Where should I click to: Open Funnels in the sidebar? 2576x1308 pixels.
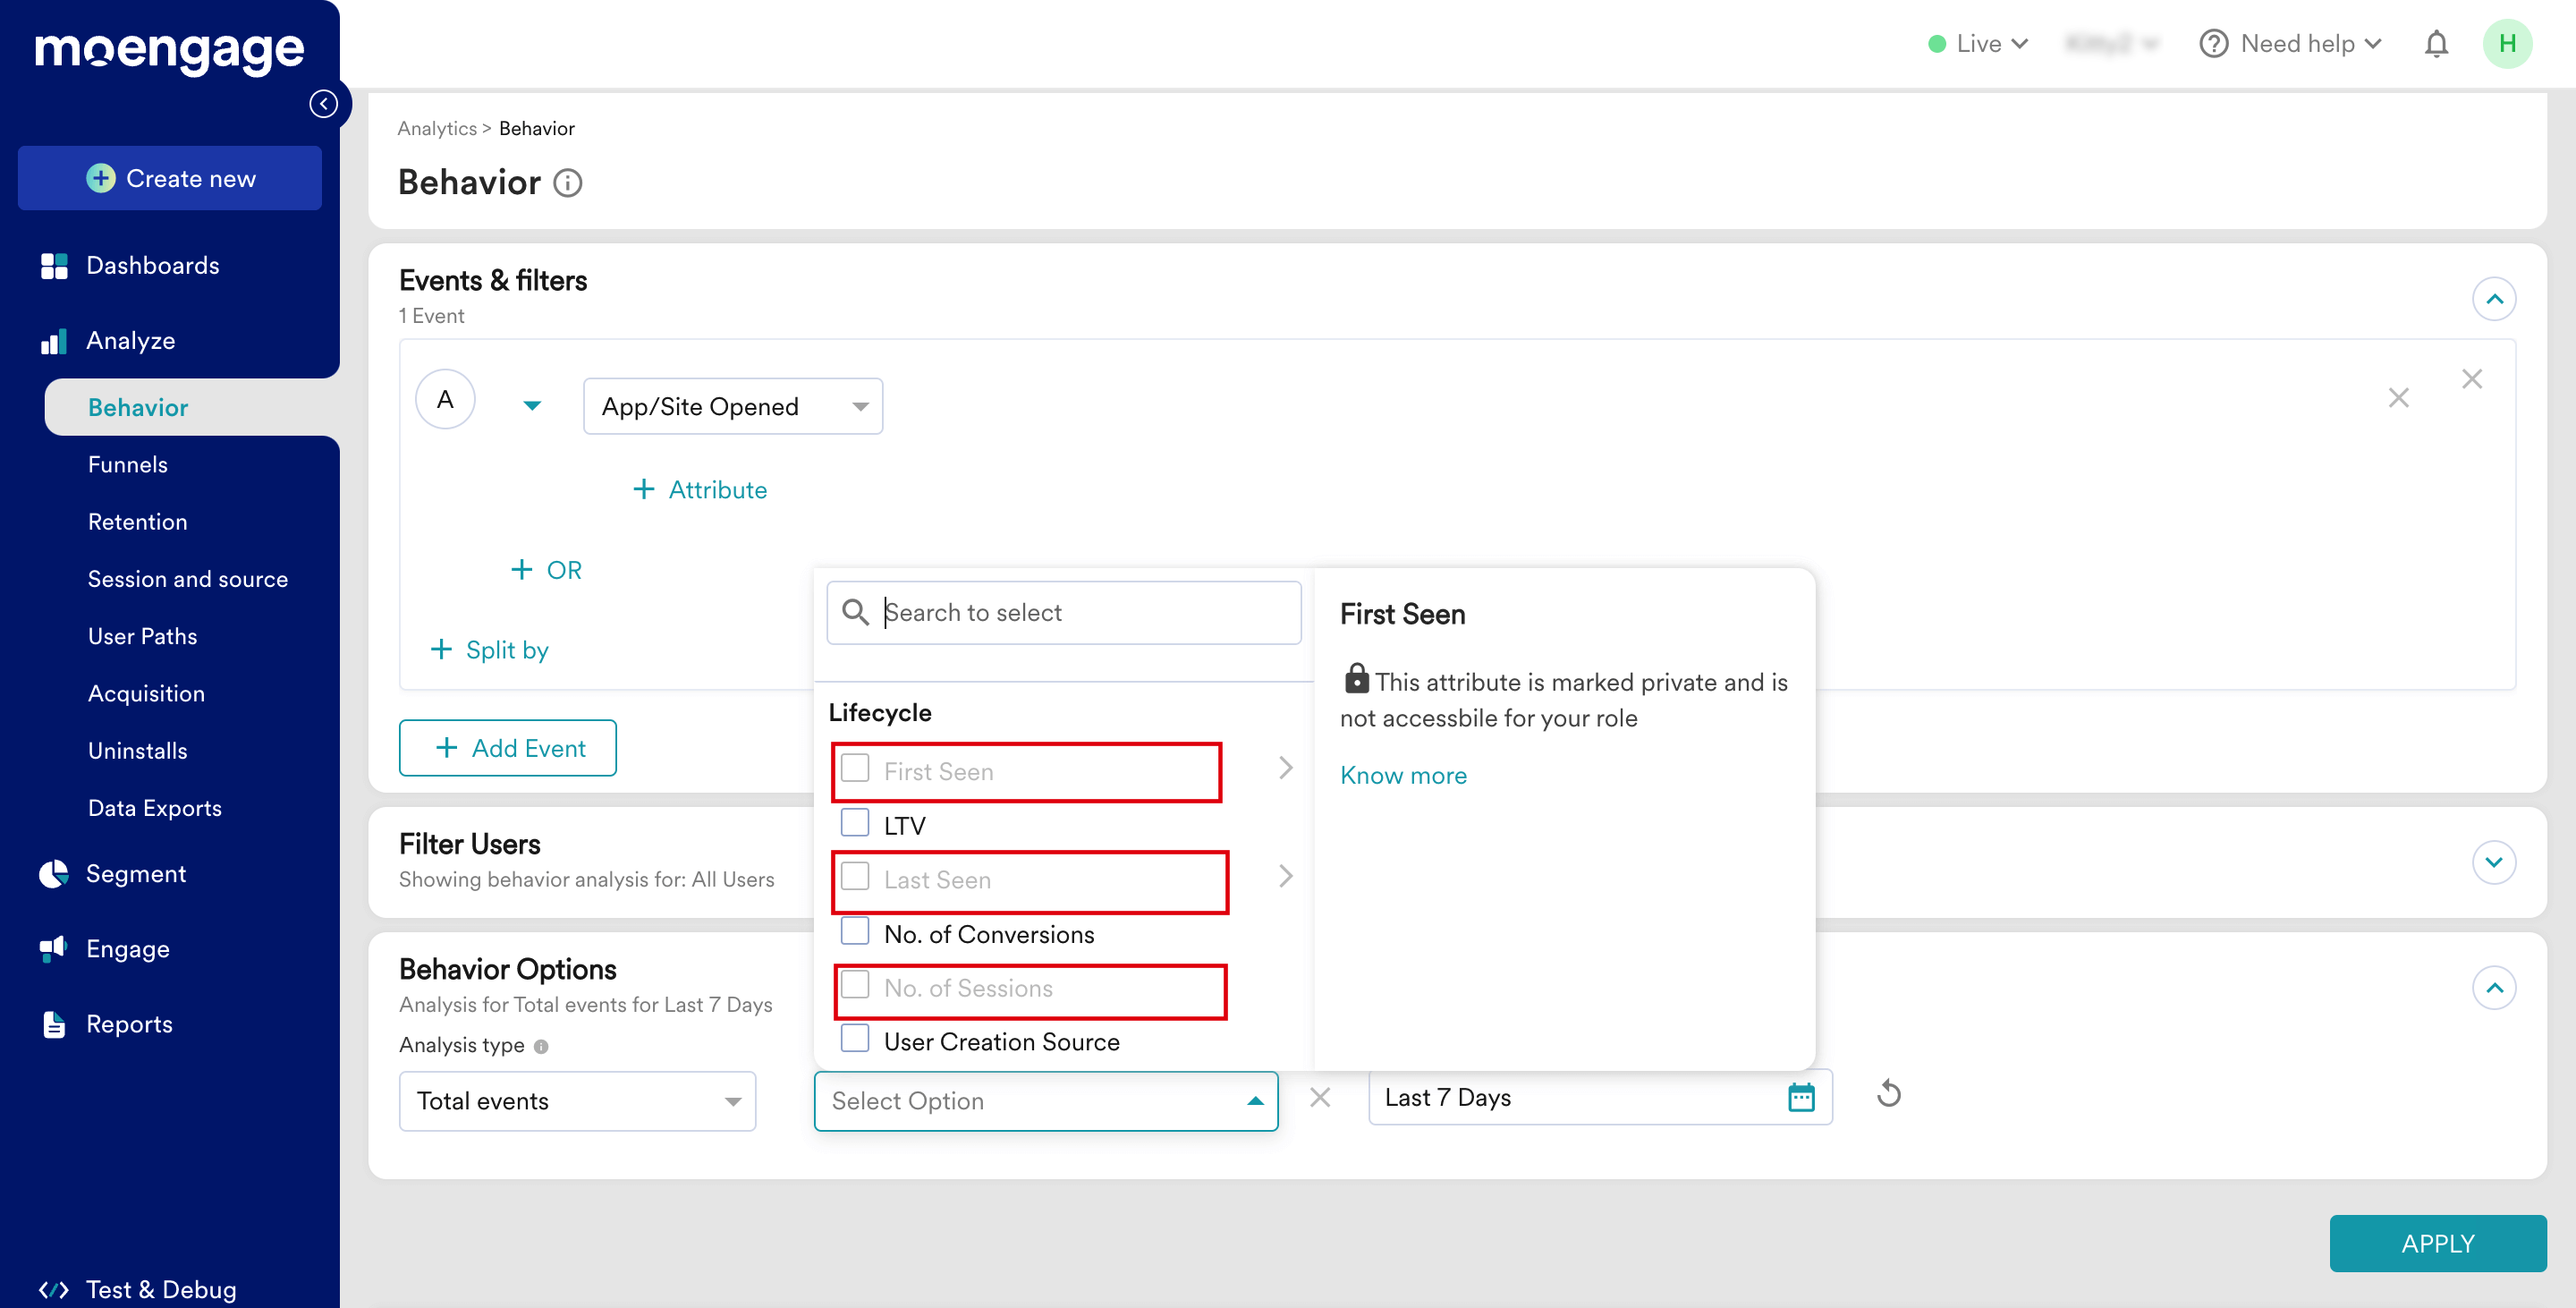click(128, 465)
